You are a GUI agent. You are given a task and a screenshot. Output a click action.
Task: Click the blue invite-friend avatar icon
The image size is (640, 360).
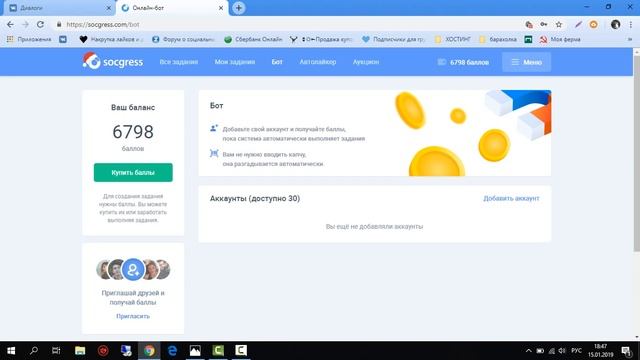(133, 269)
